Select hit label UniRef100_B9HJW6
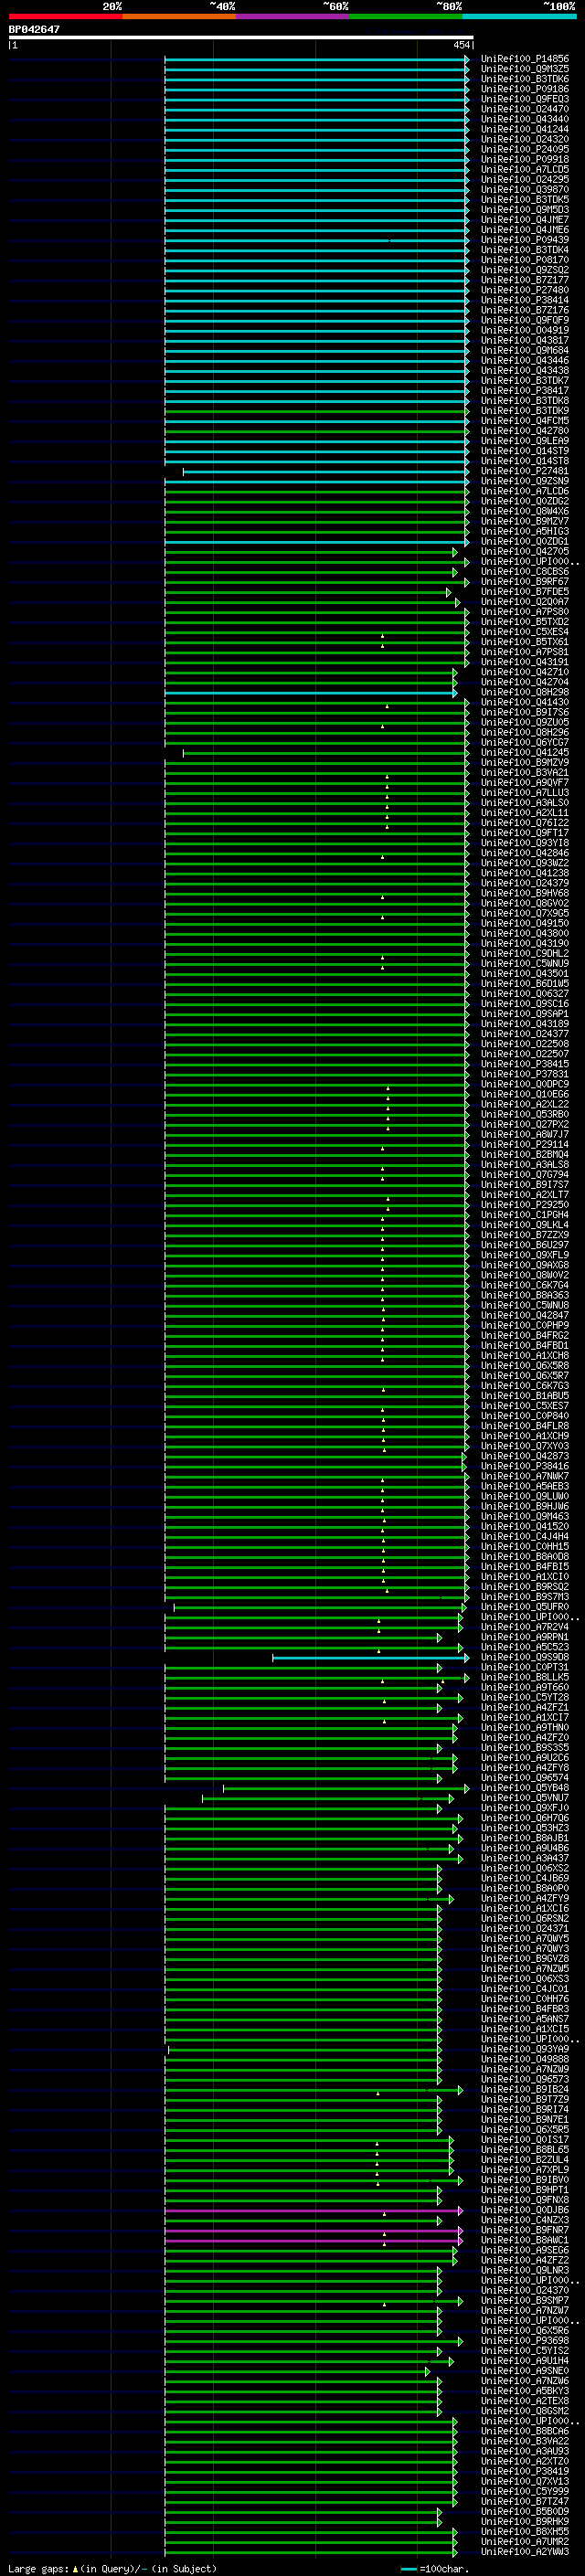The width and height of the screenshot is (585, 2576). coord(525,1507)
